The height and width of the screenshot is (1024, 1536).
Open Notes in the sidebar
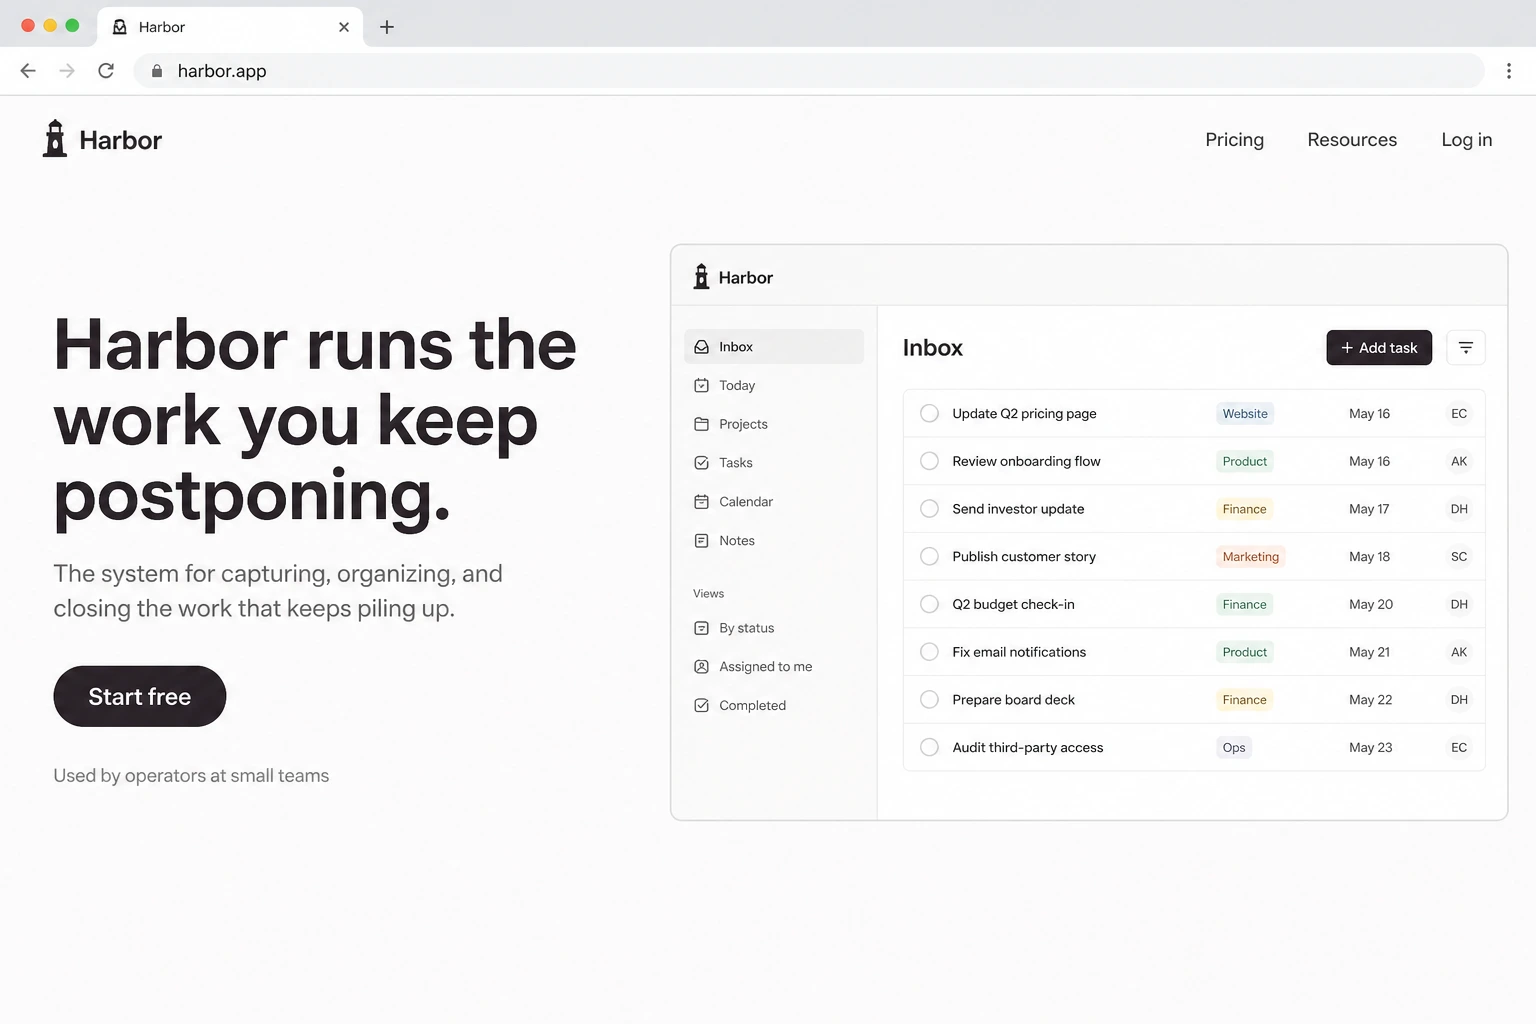coord(774,541)
